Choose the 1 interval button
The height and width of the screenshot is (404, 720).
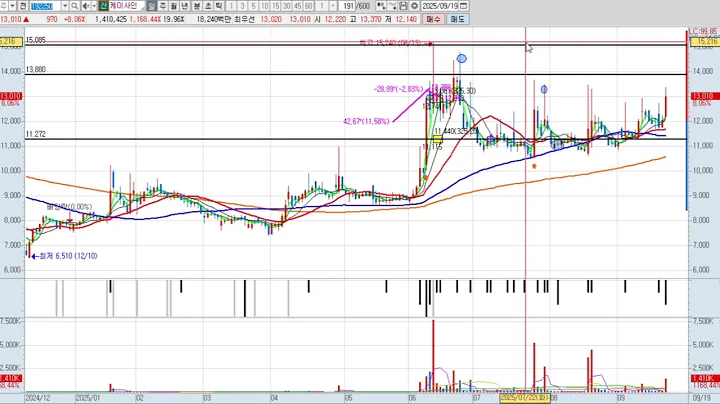coord(231,6)
